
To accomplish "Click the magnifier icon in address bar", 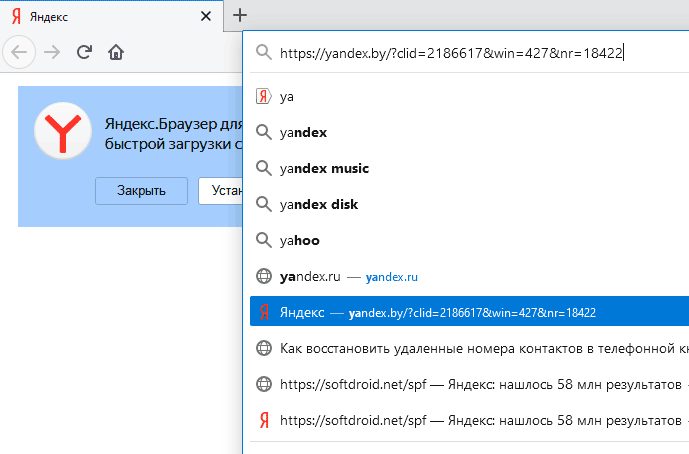I will (264, 52).
